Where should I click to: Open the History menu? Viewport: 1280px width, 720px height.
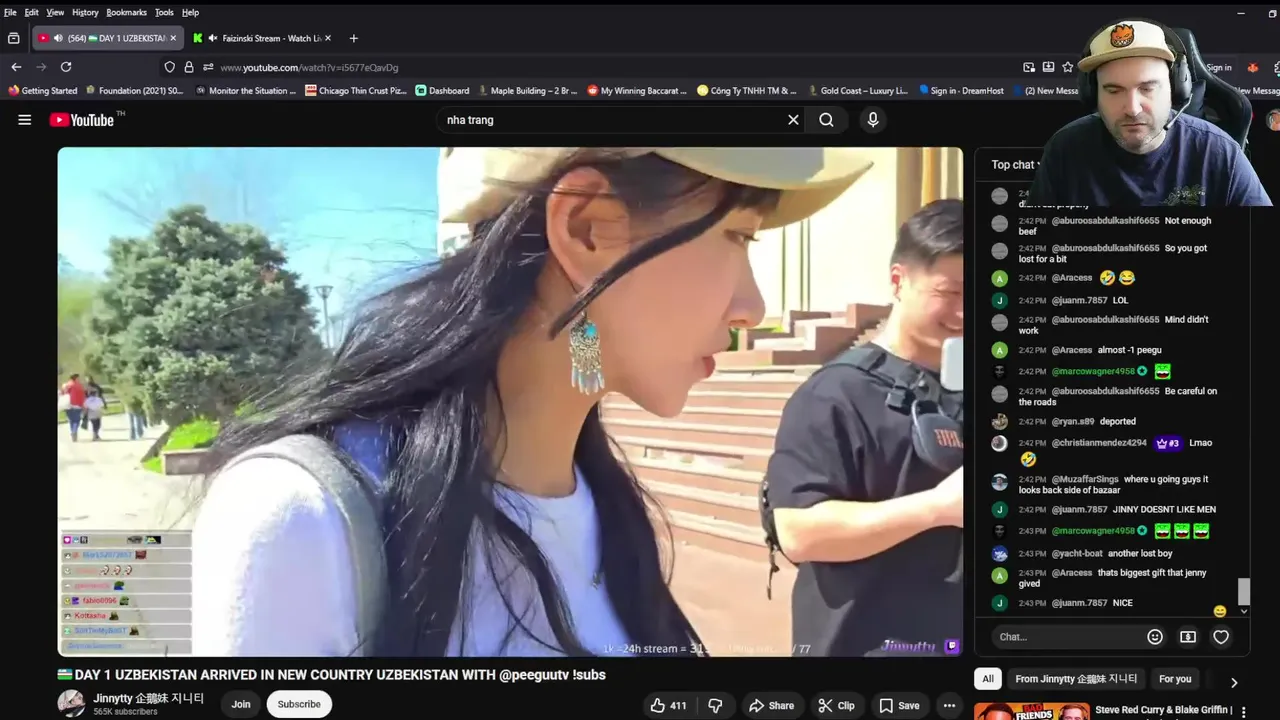click(x=85, y=12)
